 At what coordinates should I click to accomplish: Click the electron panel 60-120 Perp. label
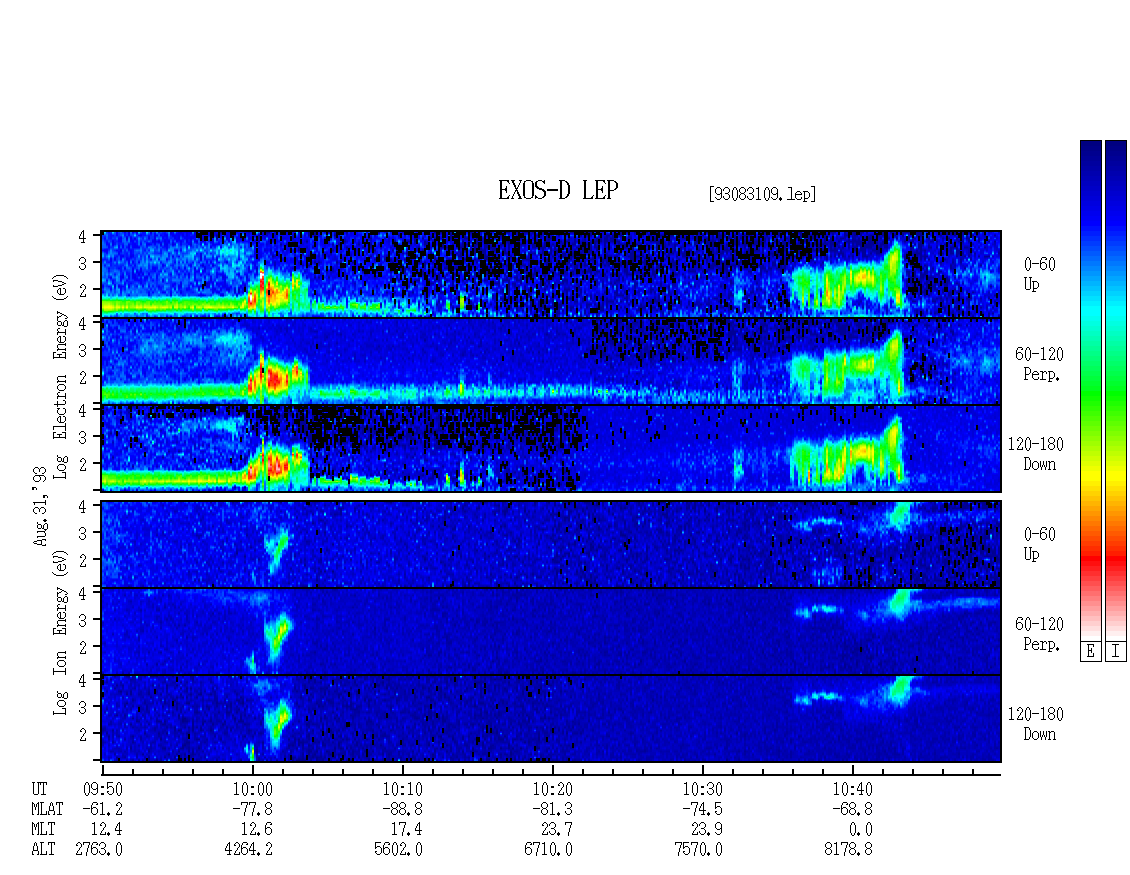1039,364
